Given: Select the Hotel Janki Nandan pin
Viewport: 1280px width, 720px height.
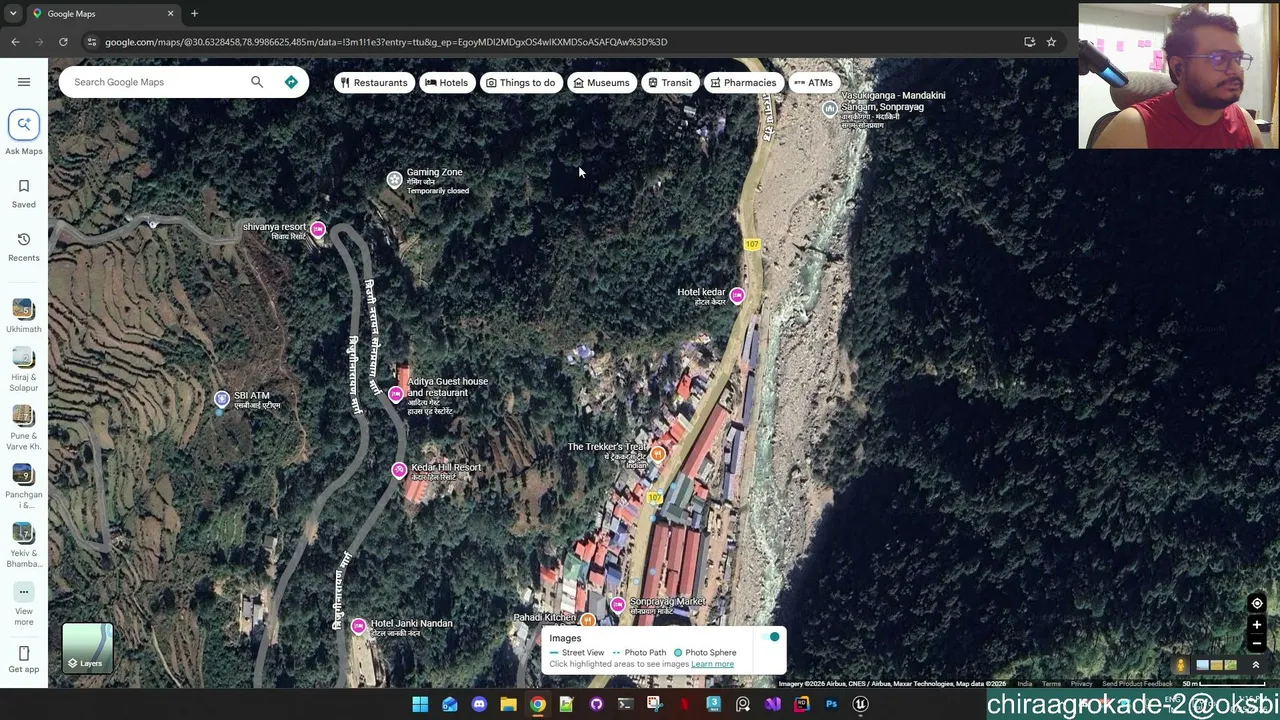Looking at the screenshot, I should point(358,626).
